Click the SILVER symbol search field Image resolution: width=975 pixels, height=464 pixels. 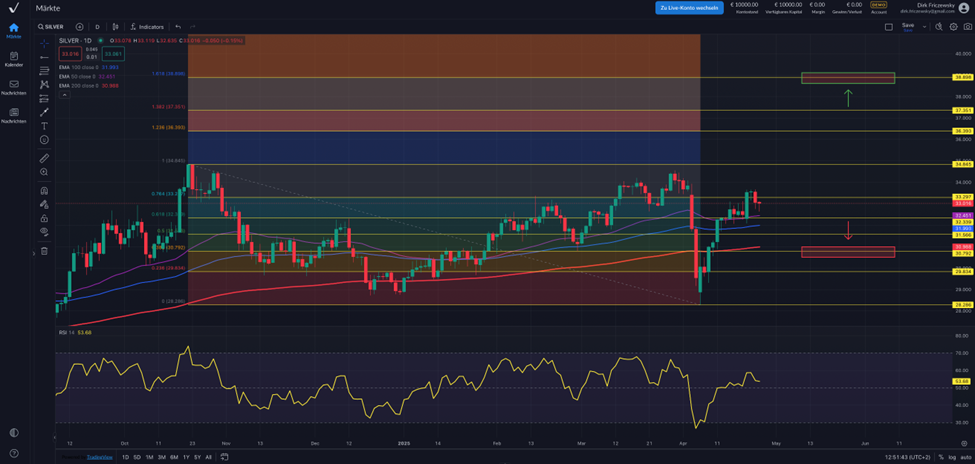[x=54, y=27]
